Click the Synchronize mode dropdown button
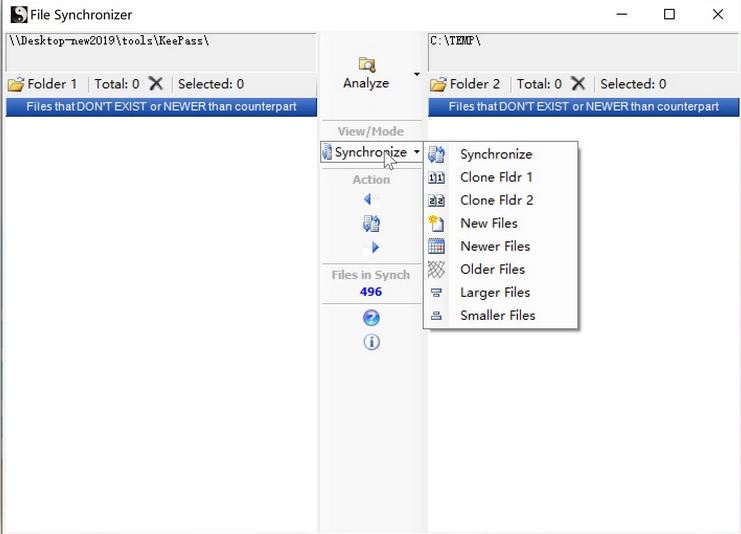Screen dimensions: 741x534 tap(371, 152)
